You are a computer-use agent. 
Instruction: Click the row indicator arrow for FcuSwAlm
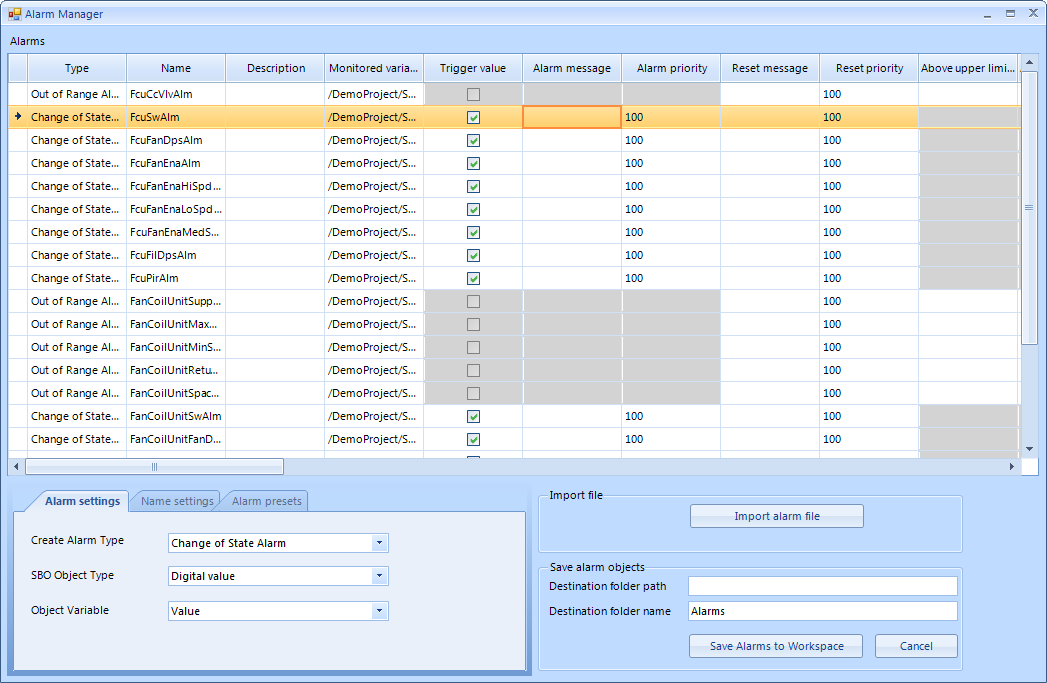pyautogui.click(x=18, y=117)
